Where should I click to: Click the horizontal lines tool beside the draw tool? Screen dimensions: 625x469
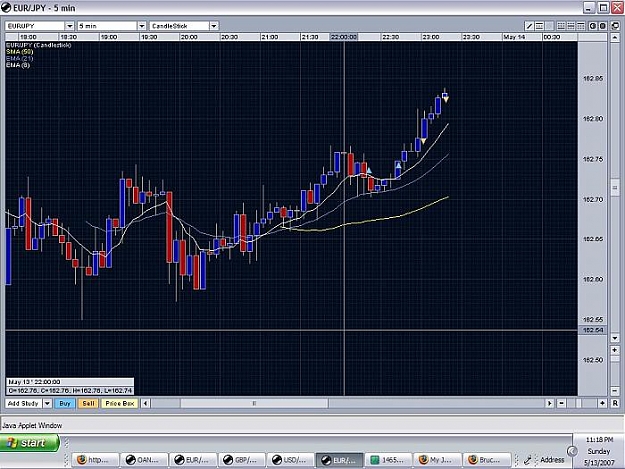(539, 26)
